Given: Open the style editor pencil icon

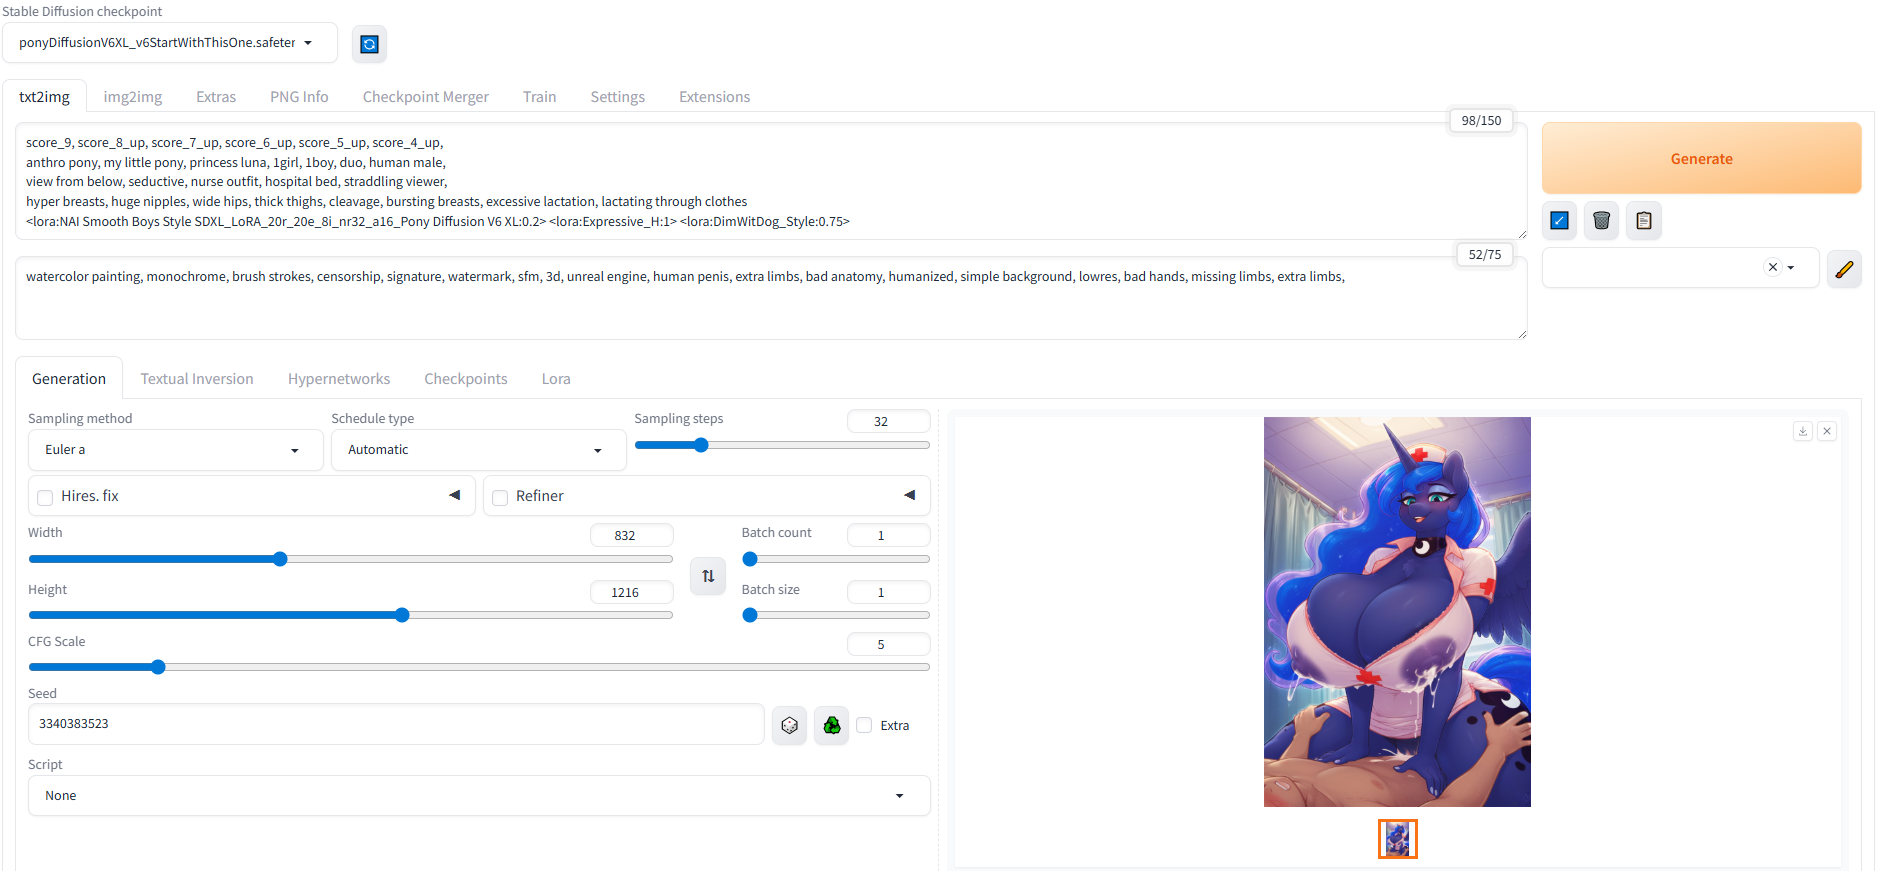Looking at the screenshot, I should (x=1844, y=268).
